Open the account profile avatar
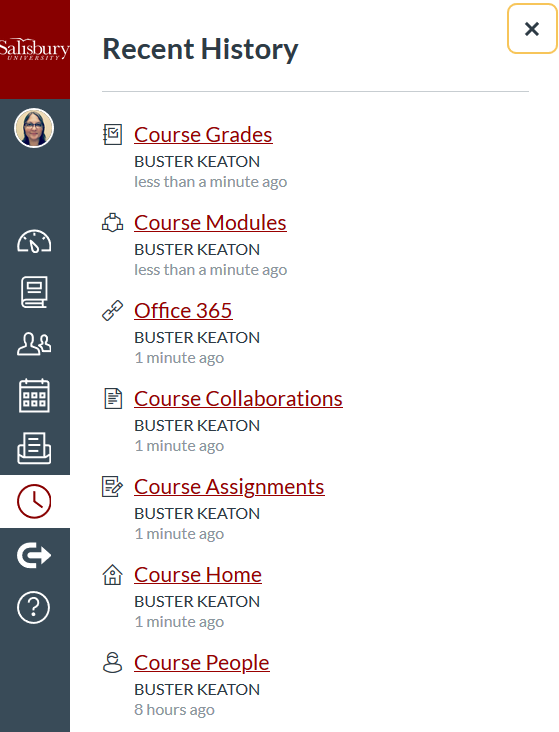Screen dimensions: 559x732 click(x=34, y=128)
